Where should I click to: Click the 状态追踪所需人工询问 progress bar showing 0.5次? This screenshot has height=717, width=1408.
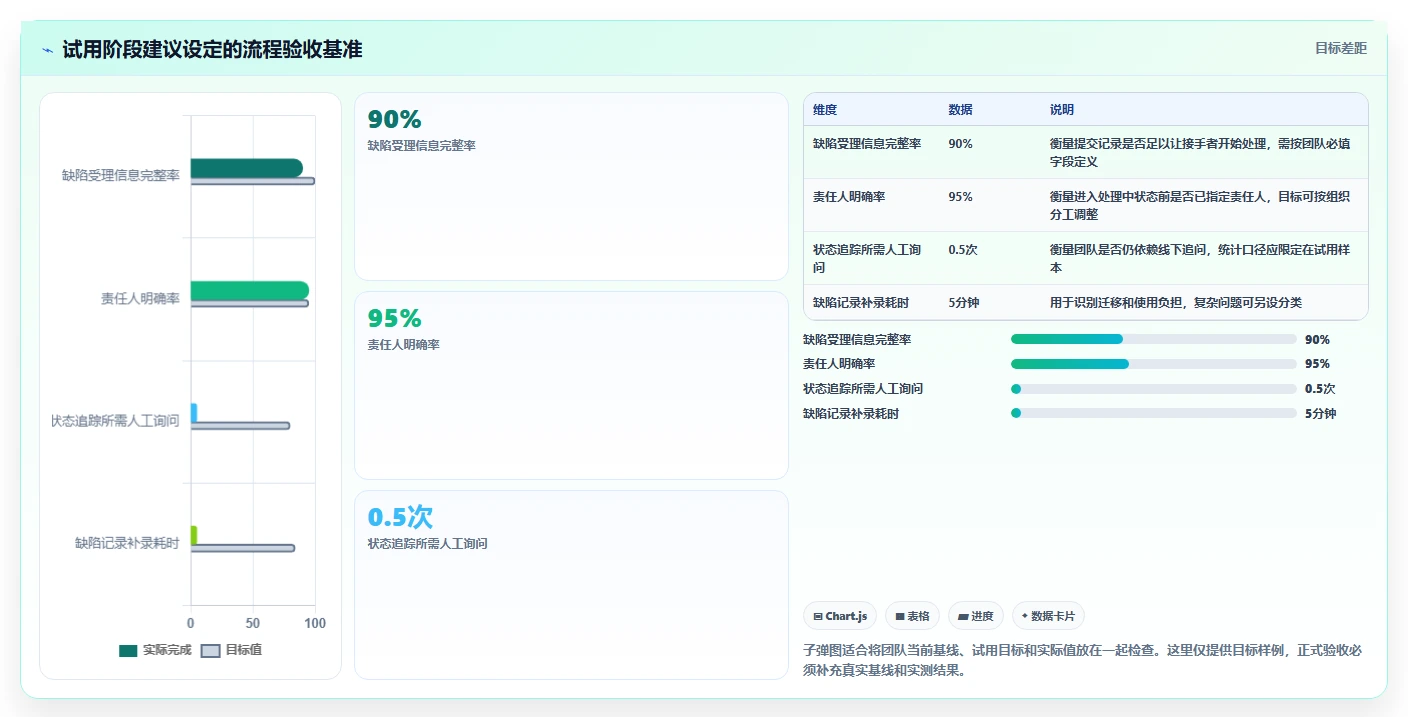click(x=1154, y=389)
